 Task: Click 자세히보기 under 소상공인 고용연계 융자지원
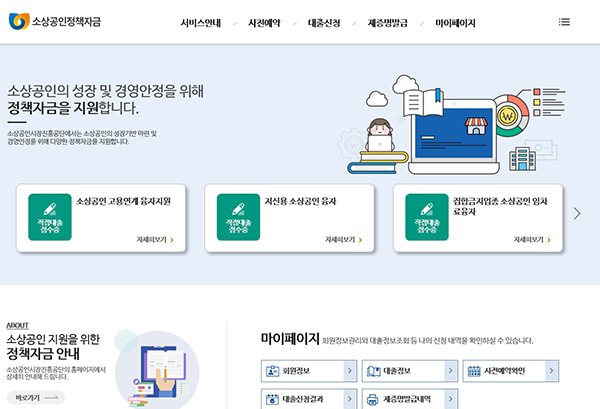pyautogui.click(x=155, y=240)
